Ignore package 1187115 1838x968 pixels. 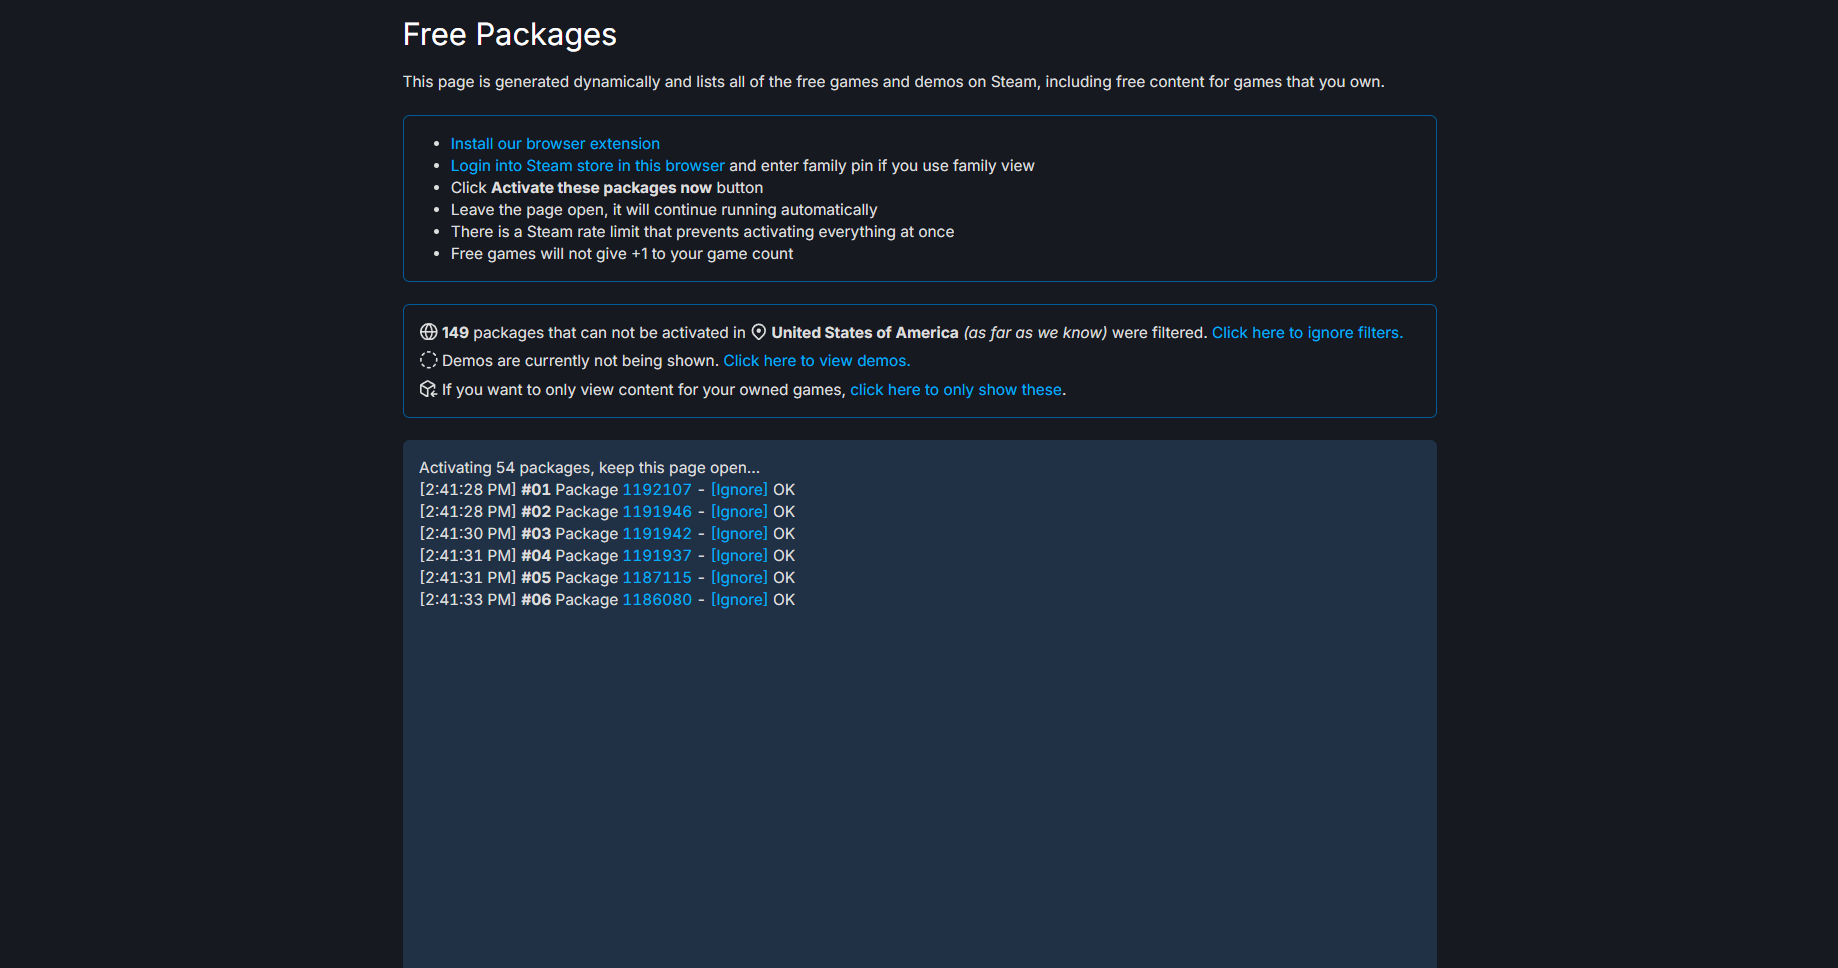(x=739, y=578)
